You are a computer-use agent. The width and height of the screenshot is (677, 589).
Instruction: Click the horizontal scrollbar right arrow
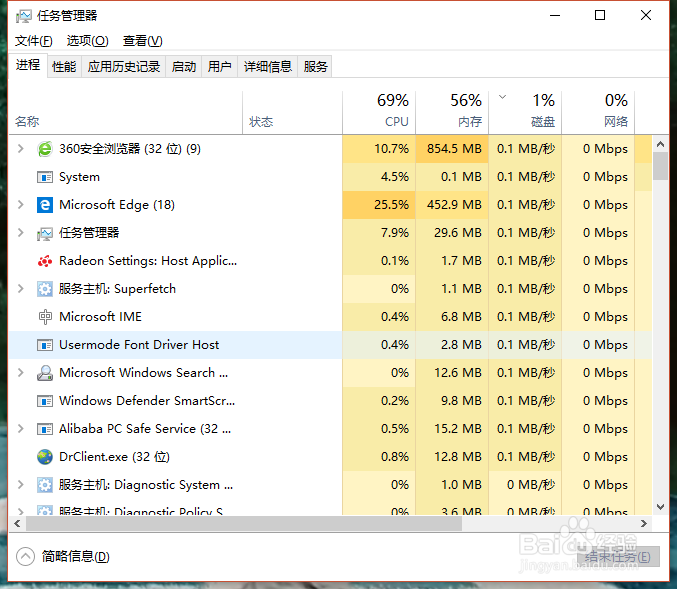click(x=644, y=524)
